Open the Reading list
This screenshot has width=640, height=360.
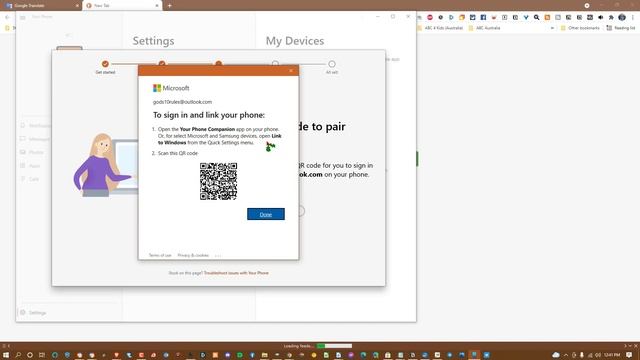click(620, 28)
